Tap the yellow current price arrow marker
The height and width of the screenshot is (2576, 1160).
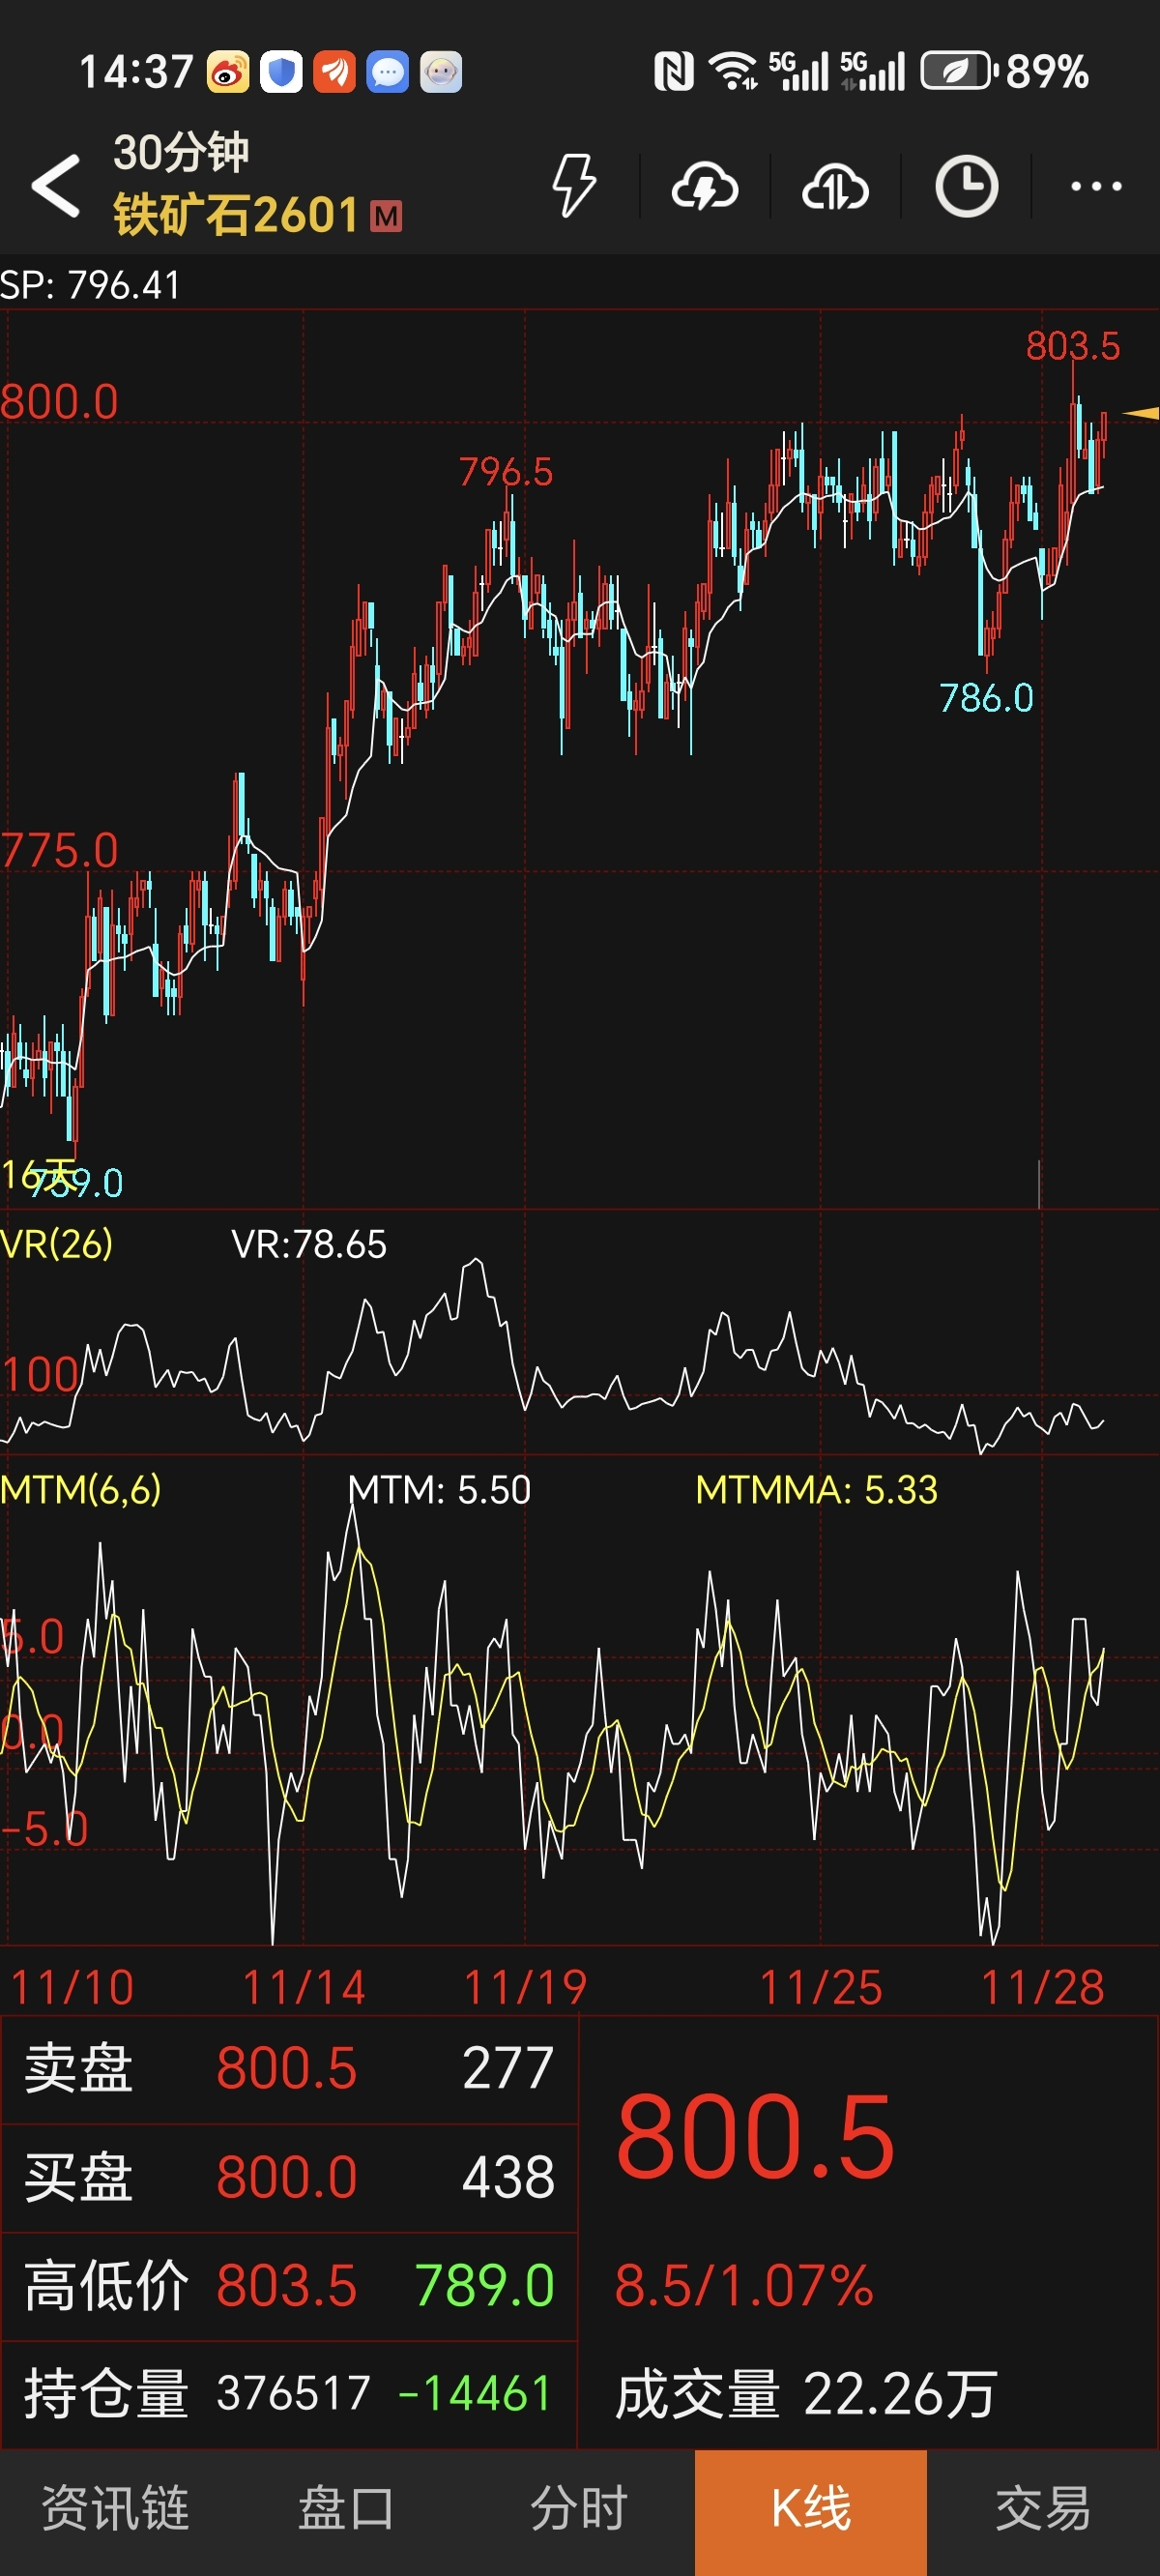[1141, 413]
